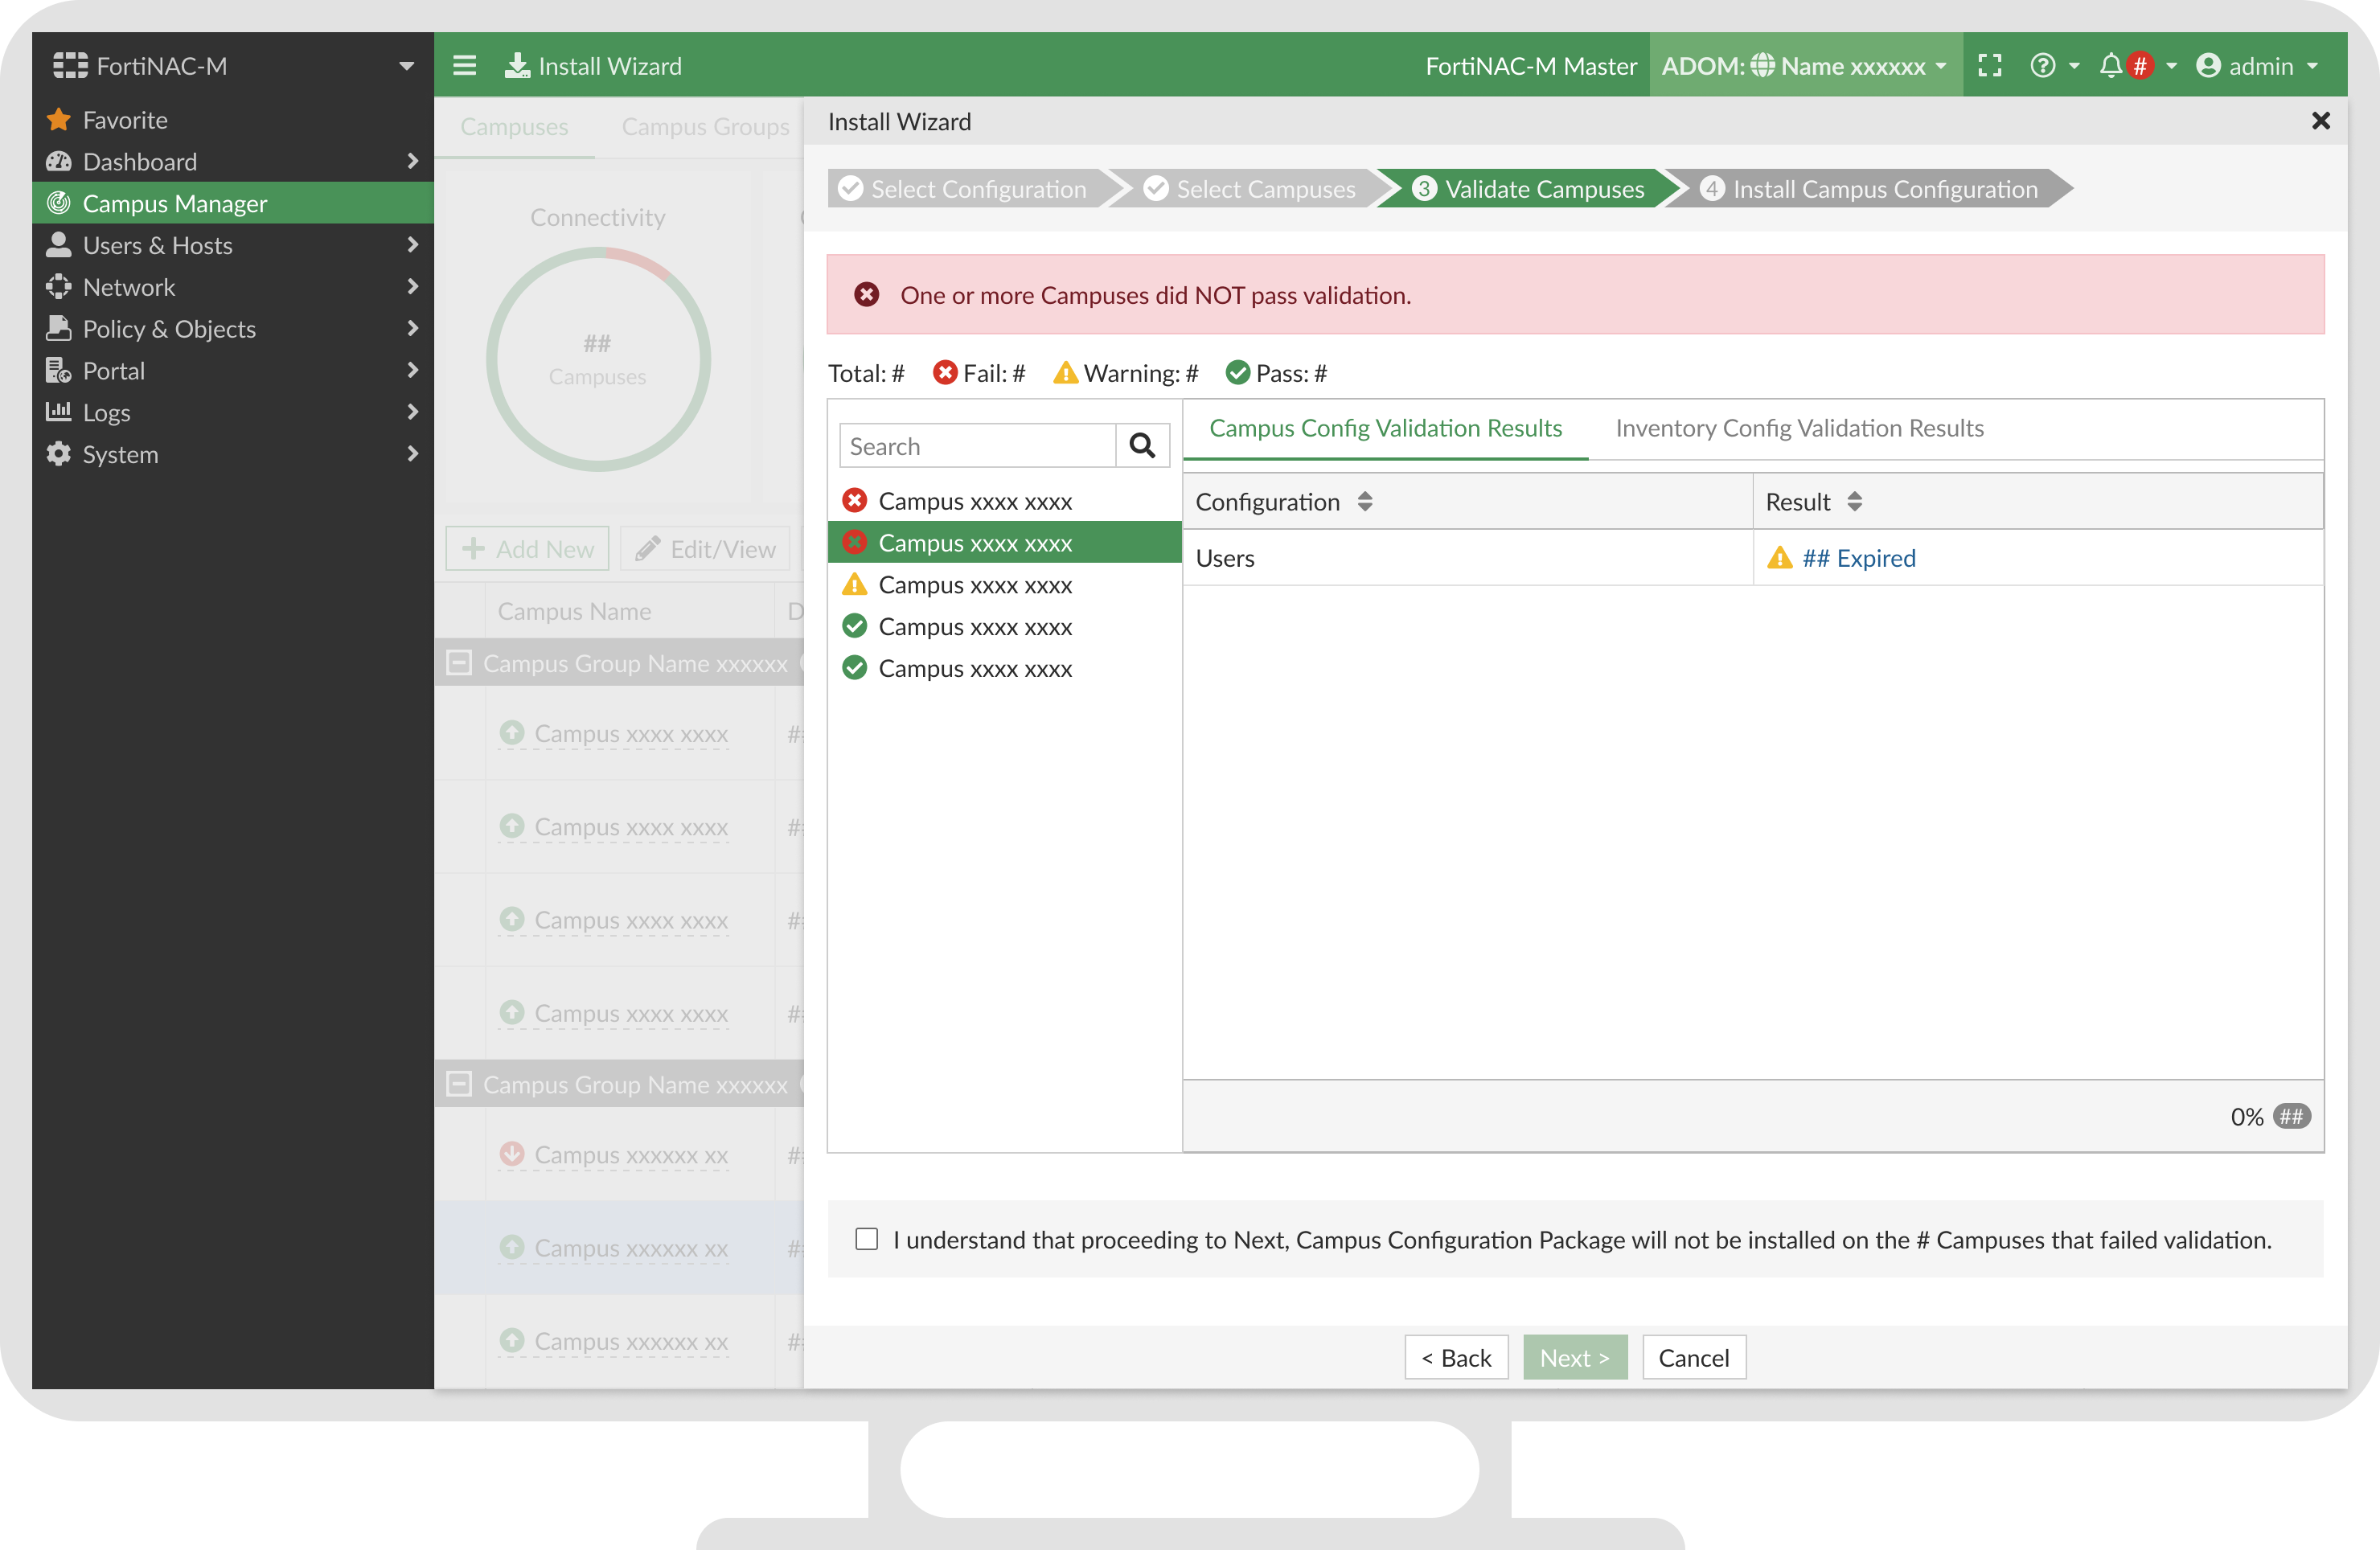This screenshot has height=1550, width=2380.
Task: Tick the 'I understand' acknowledgement checkbox
Action: click(x=867, y=1239)
